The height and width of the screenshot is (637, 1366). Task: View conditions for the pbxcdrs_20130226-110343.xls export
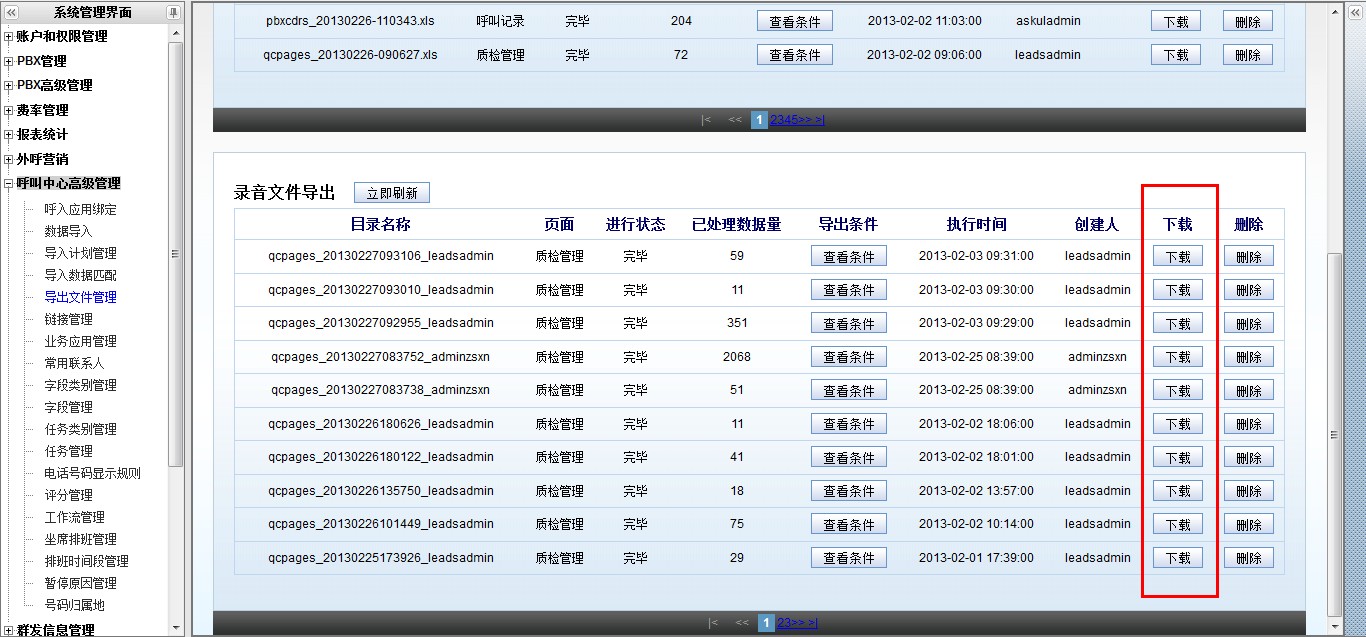(x=794, y=21)
